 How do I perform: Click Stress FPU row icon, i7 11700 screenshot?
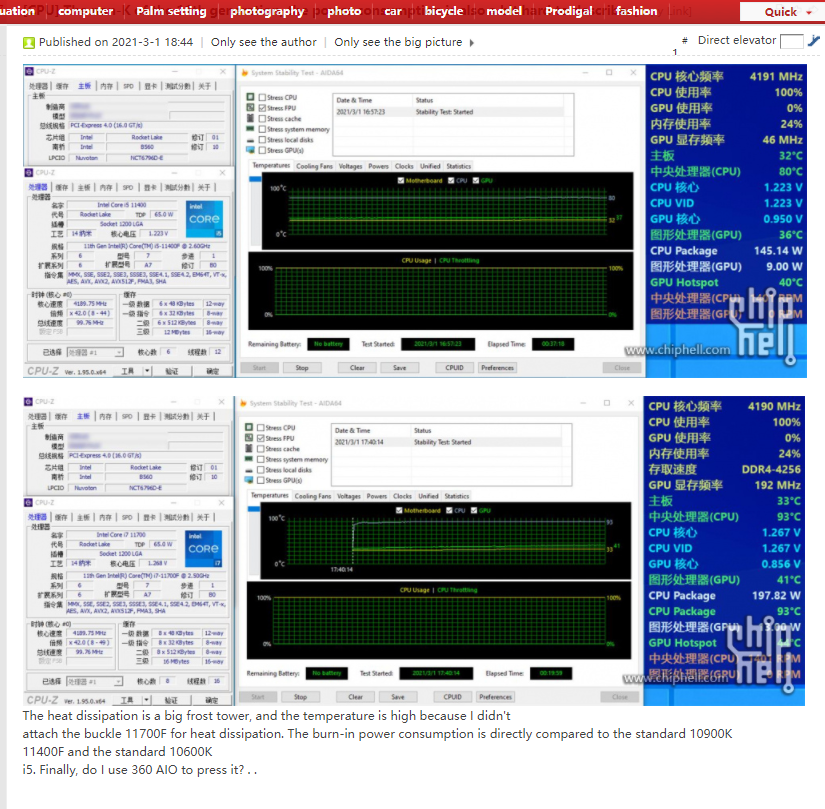pyautogui.click(x=249, y=438)
